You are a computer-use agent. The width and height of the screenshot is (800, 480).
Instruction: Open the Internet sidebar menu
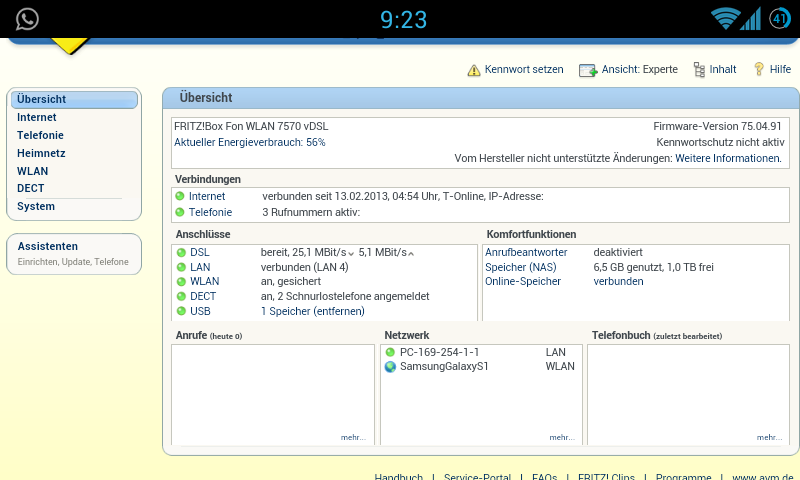coord(36,117)
